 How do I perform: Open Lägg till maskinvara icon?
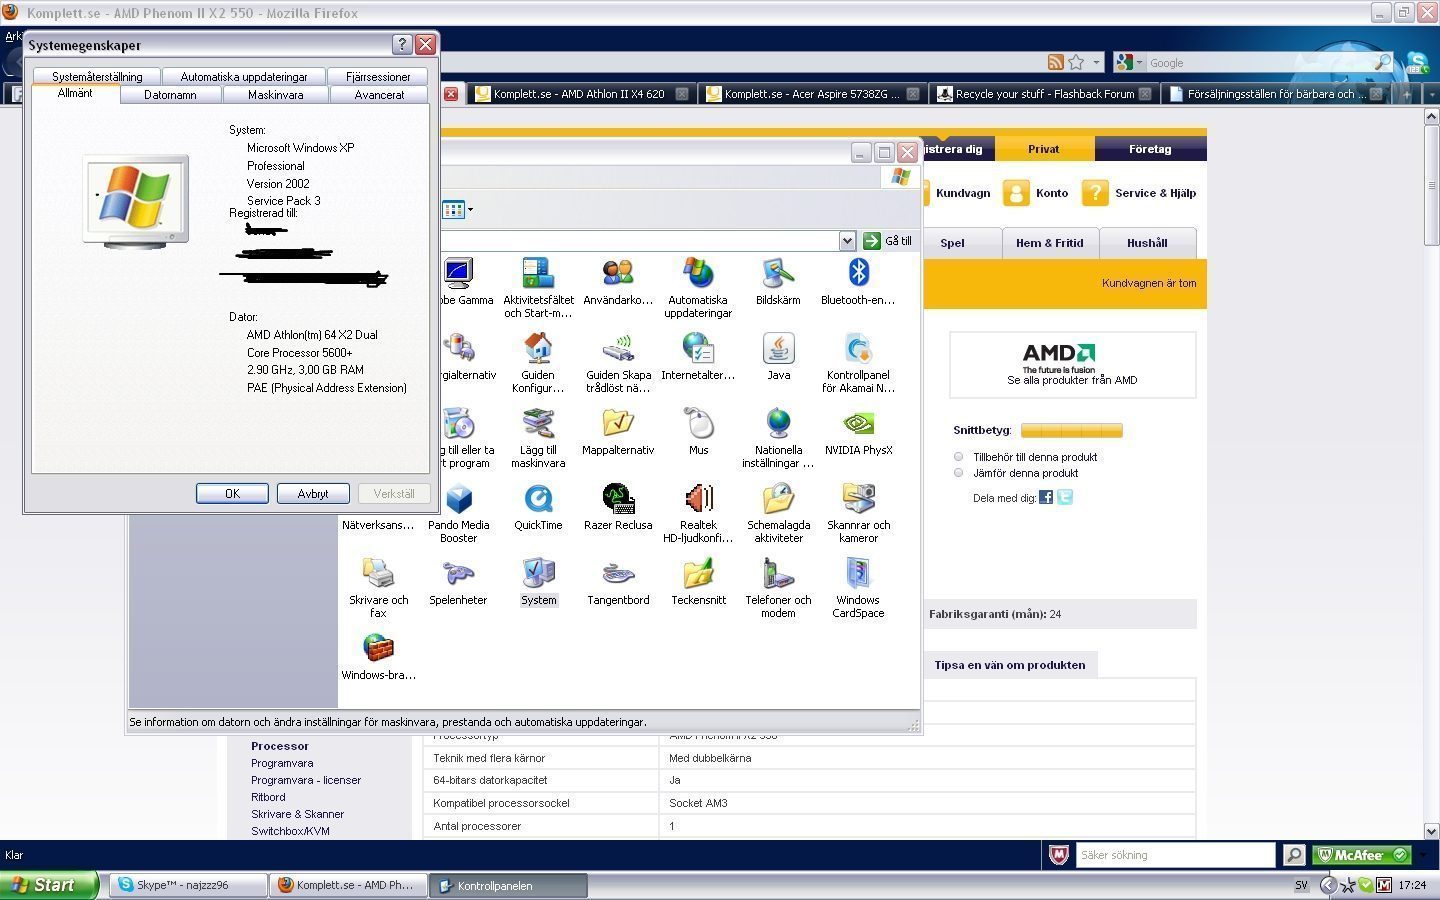[538, 437]
